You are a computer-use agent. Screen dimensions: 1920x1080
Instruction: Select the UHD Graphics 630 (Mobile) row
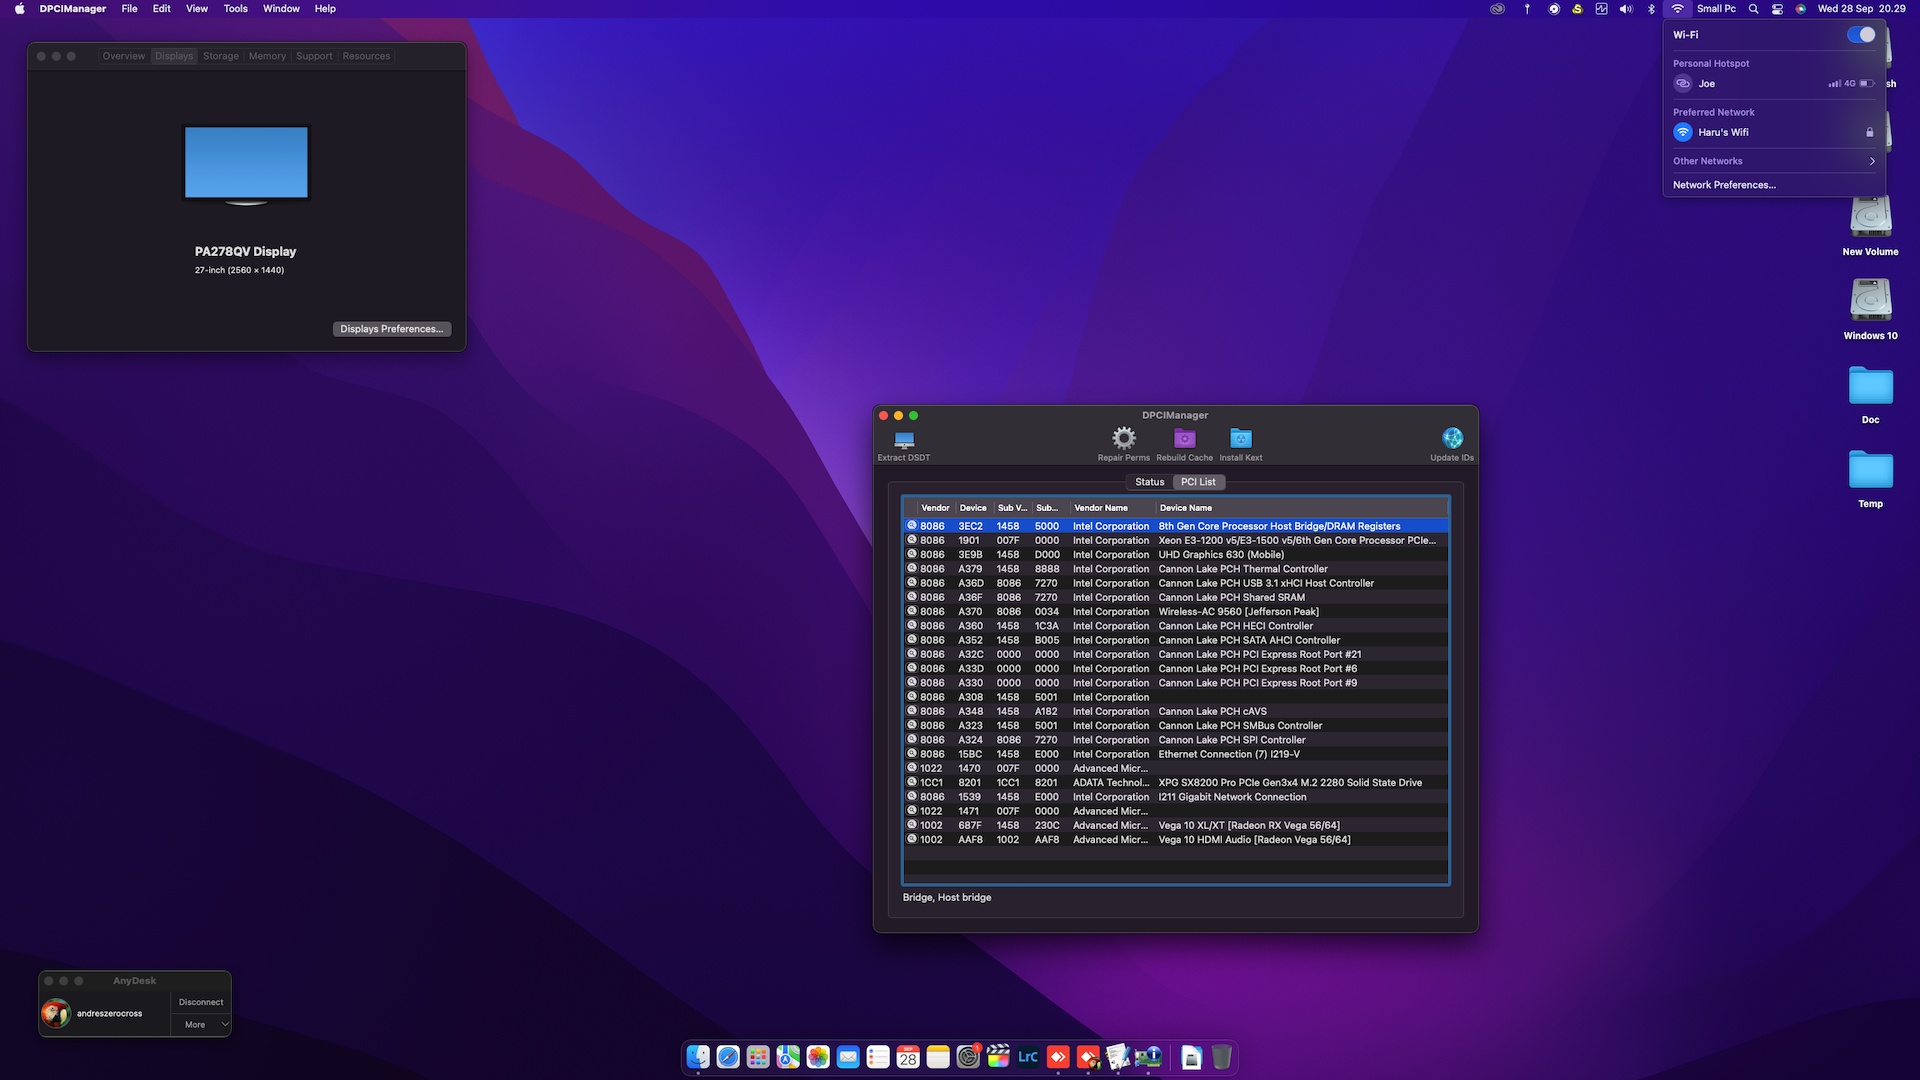1175,555
